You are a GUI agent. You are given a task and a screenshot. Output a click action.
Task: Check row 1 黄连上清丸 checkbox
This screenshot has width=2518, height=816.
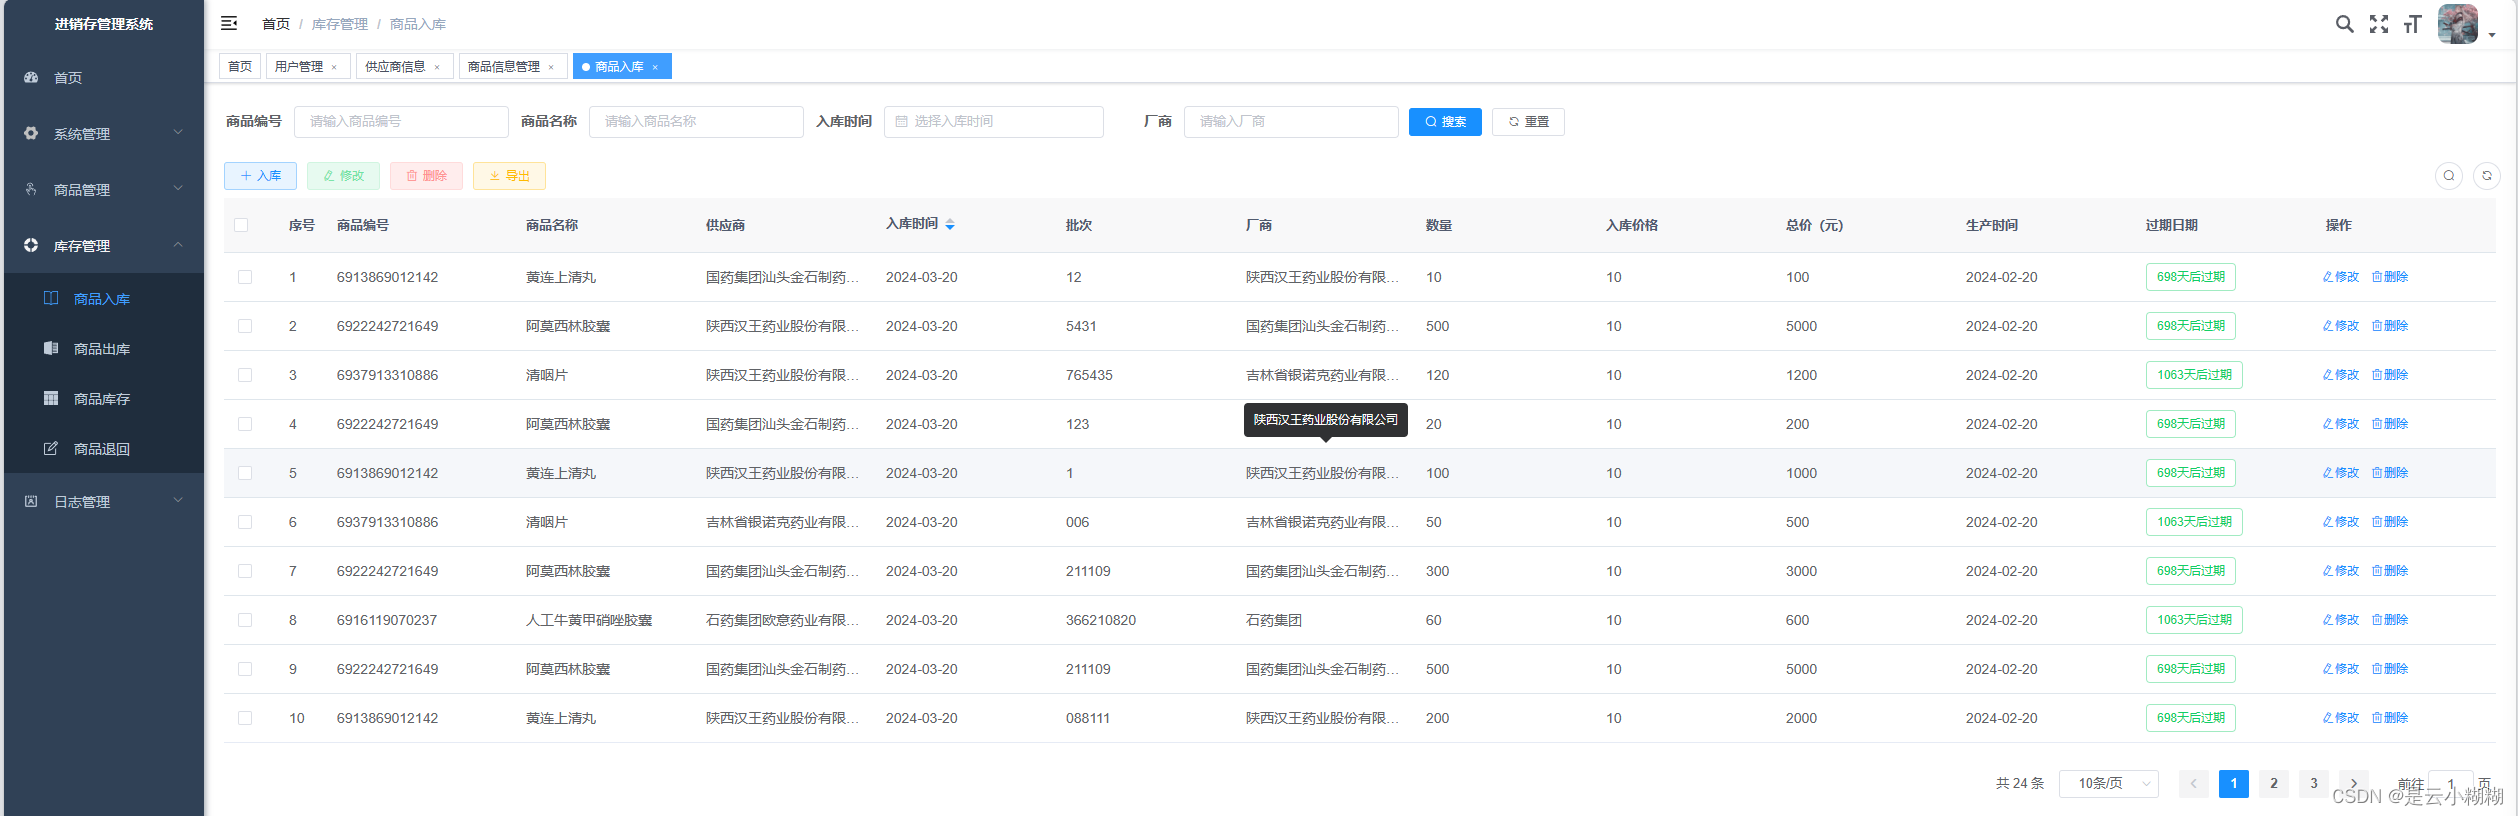245,277
